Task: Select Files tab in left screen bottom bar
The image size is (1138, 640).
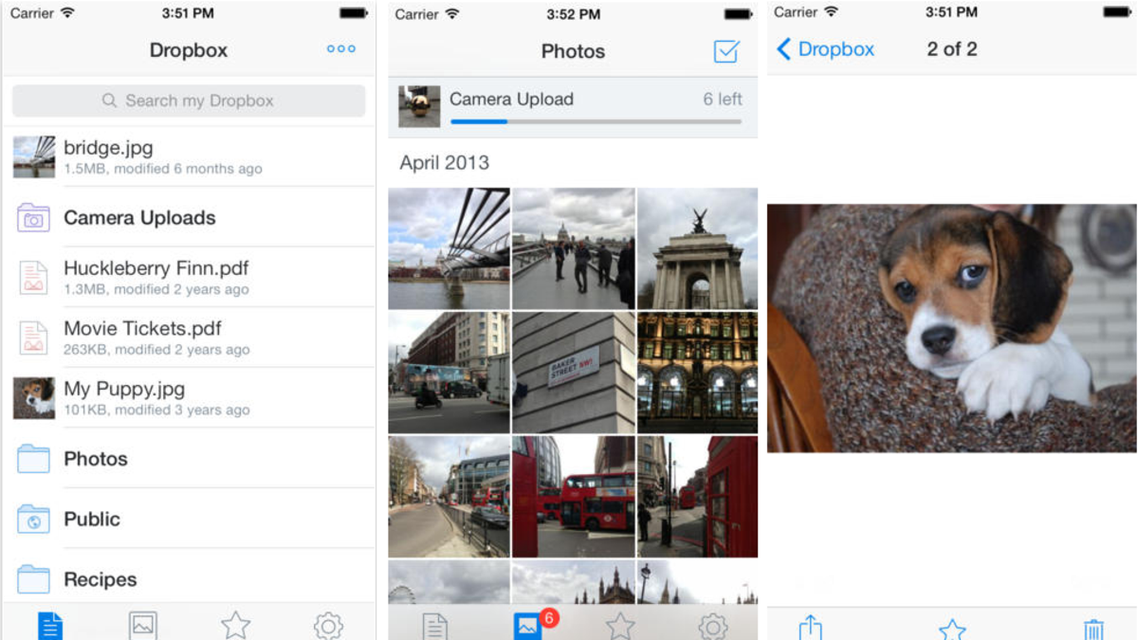Action: 50,625
